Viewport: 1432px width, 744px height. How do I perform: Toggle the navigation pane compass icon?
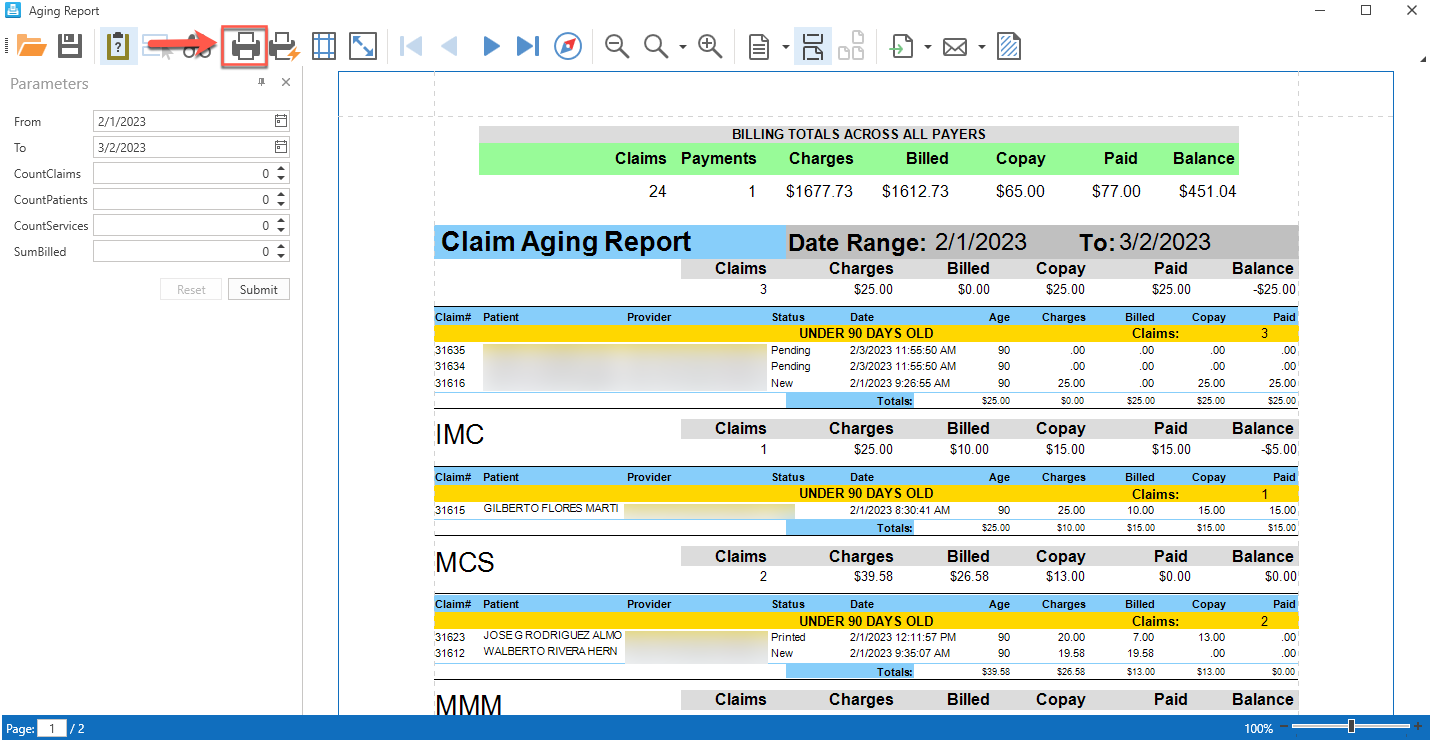coord(568,46)
